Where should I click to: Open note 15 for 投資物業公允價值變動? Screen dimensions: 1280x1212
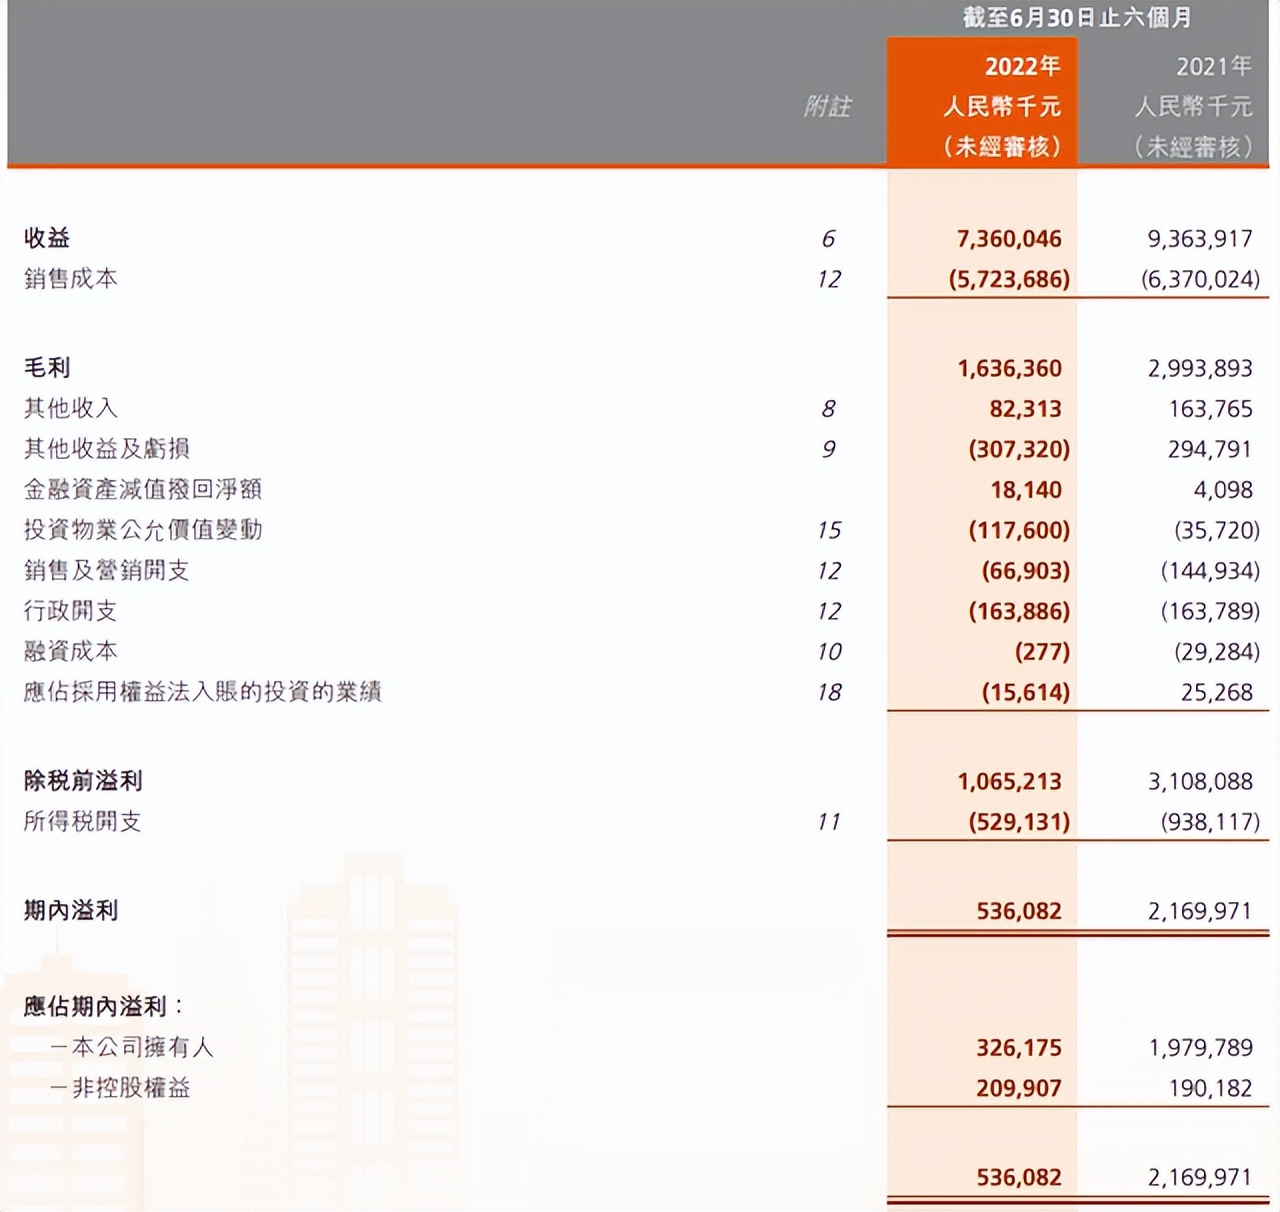coord(829,530)
